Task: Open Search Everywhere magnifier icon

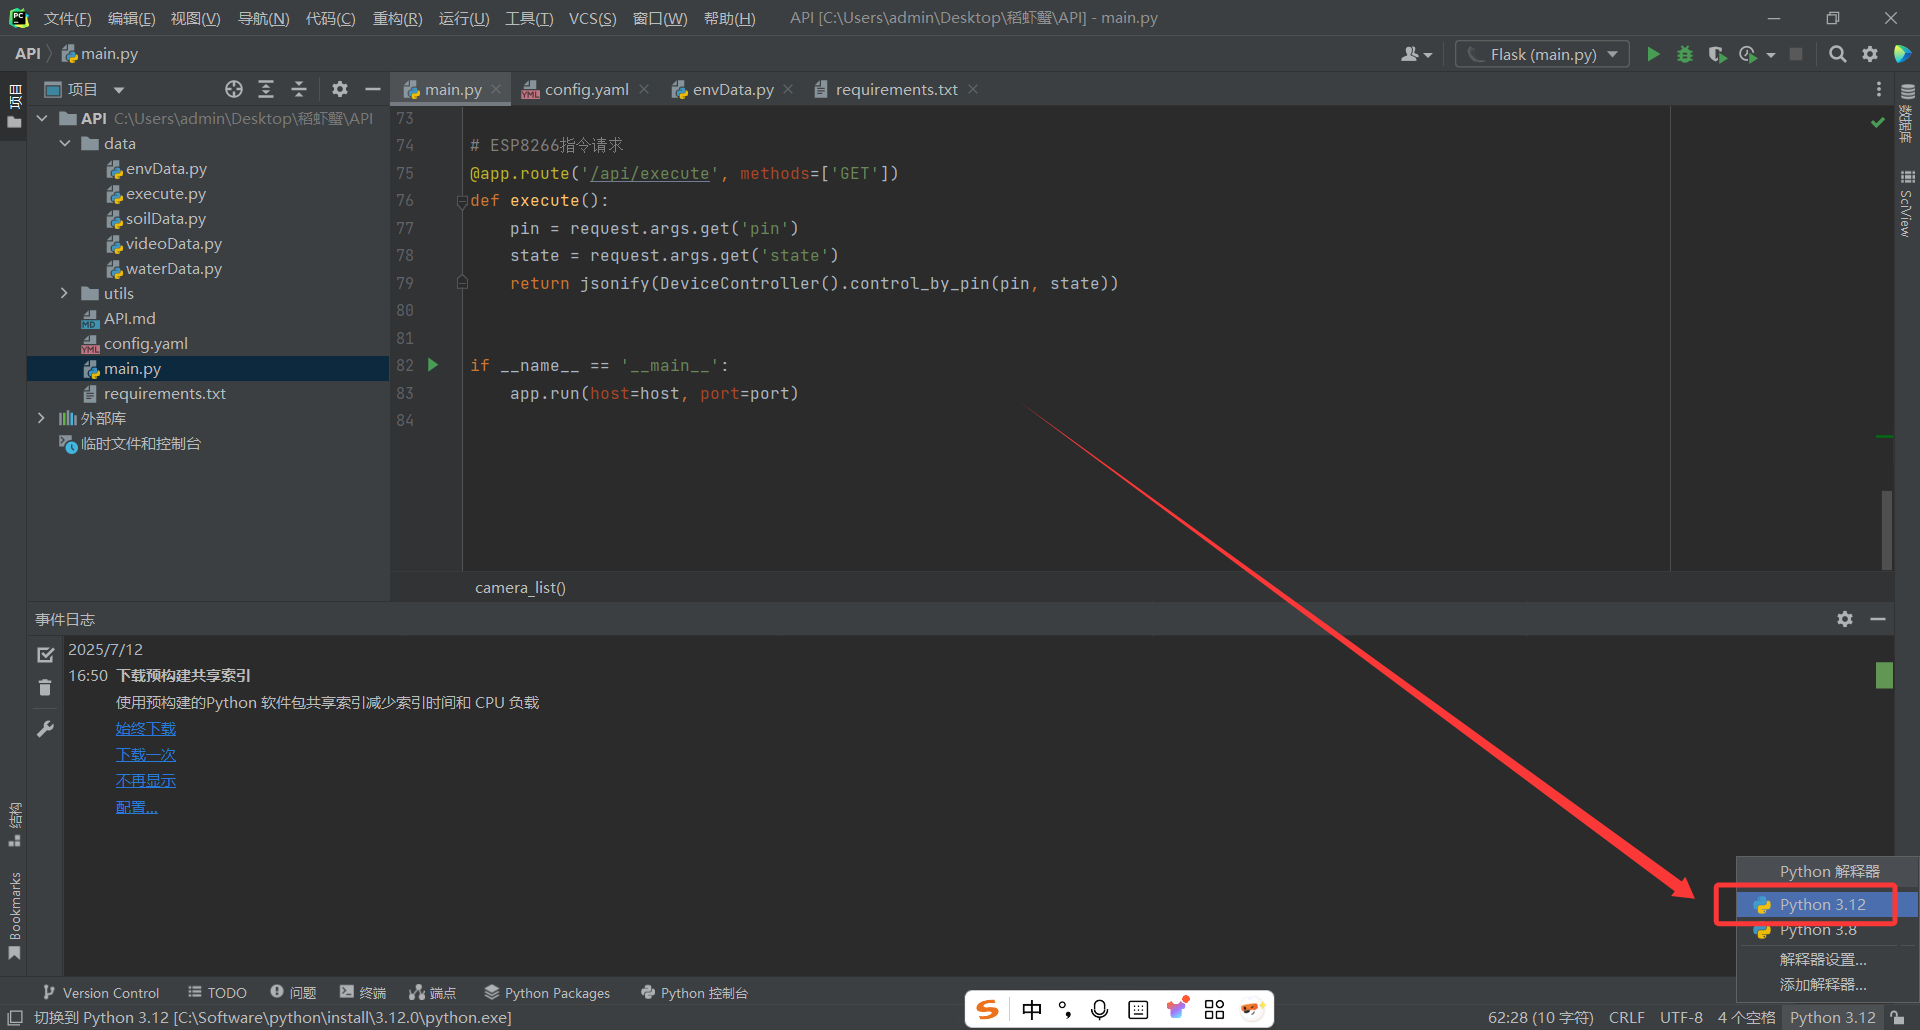Action: [1838, 54]
